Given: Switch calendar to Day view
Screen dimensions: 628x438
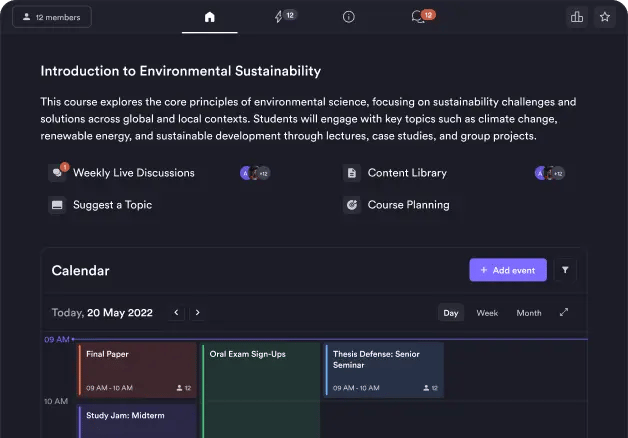Looking at the screenshot, I should point(451,313).
